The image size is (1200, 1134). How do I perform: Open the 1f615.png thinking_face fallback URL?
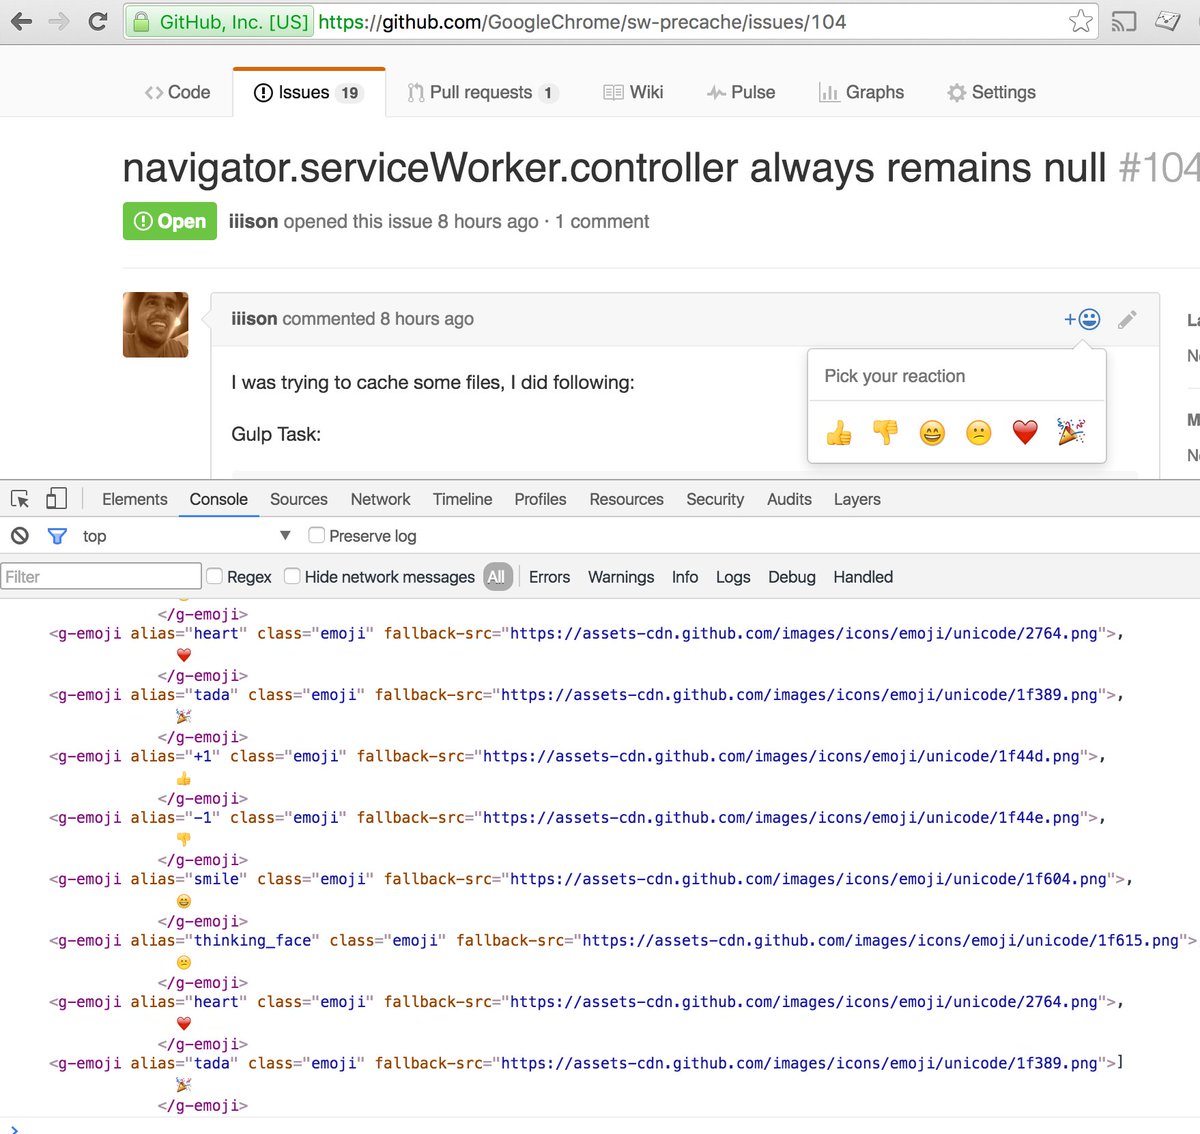point(880,940)
